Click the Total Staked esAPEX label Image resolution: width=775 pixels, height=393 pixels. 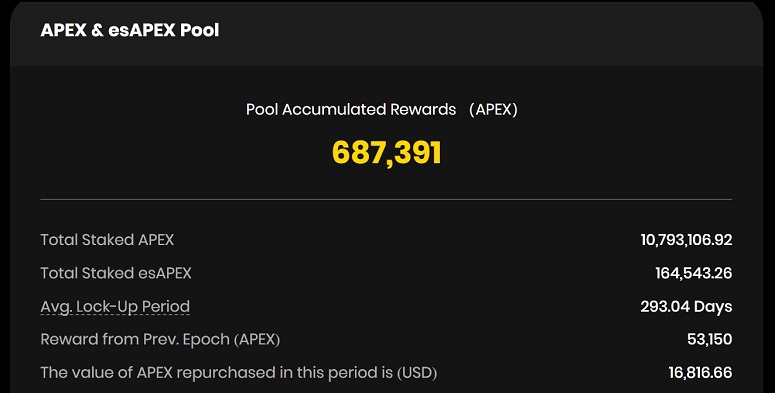pos(116,273)
